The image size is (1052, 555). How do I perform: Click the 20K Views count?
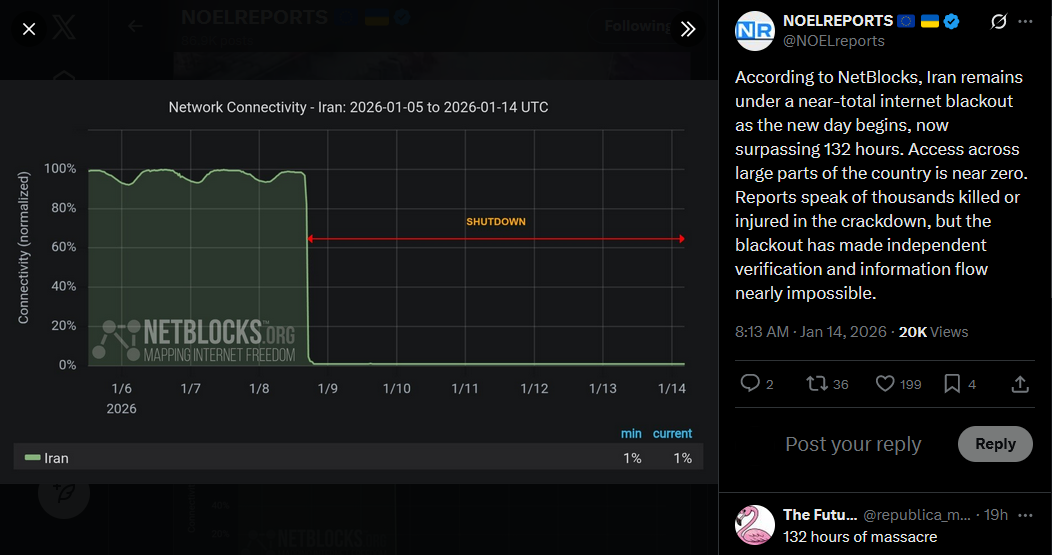tap(933, 332)
